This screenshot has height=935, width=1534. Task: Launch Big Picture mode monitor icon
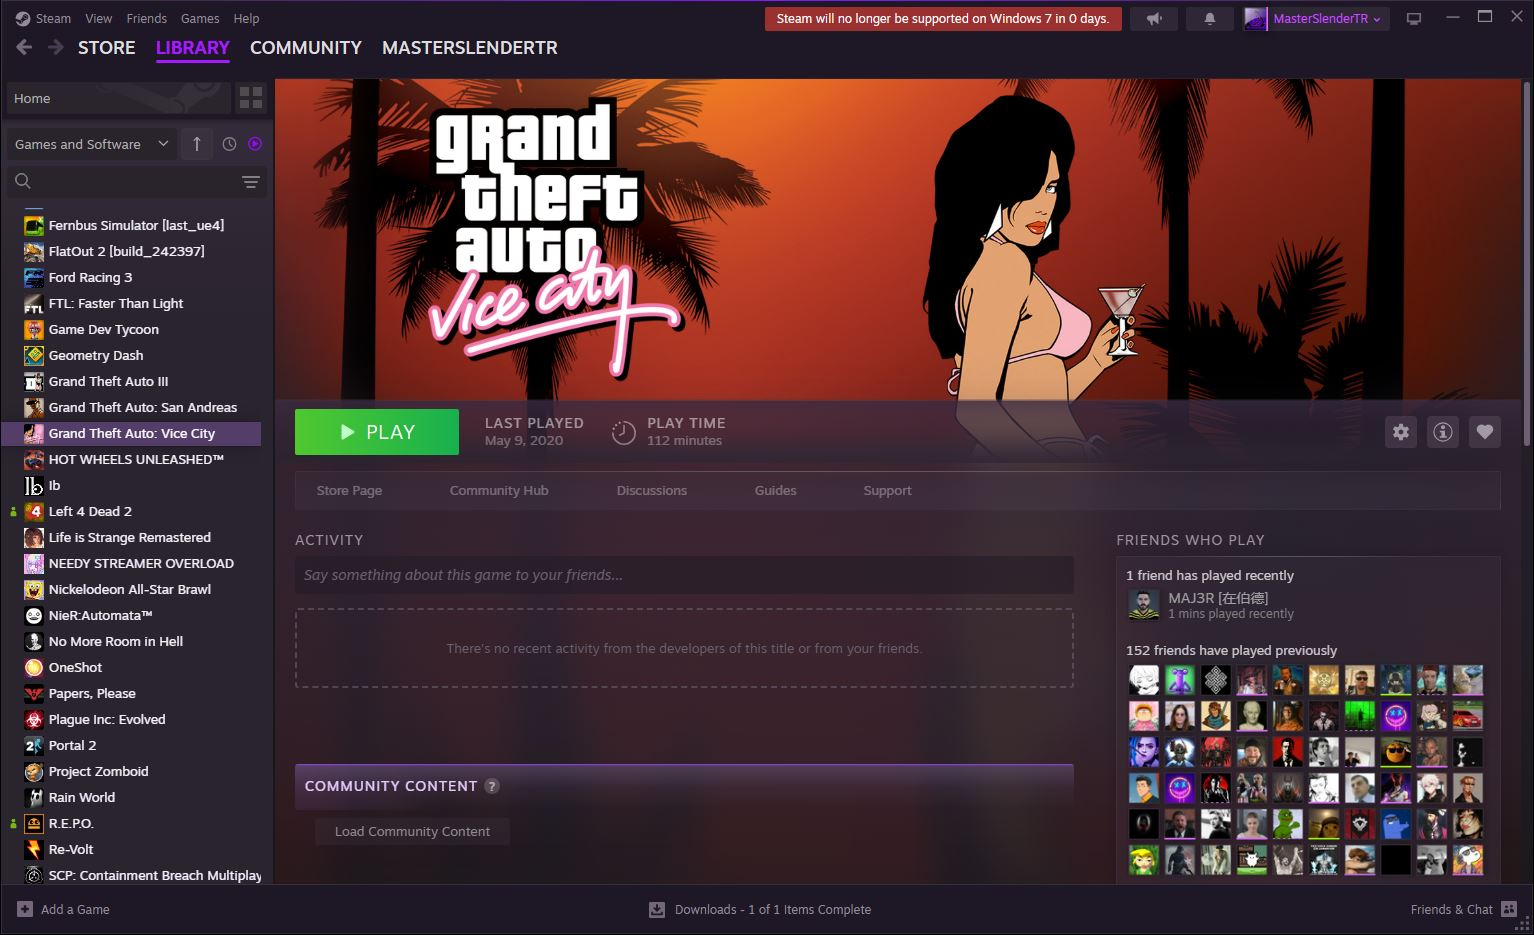coord(1414,19)
